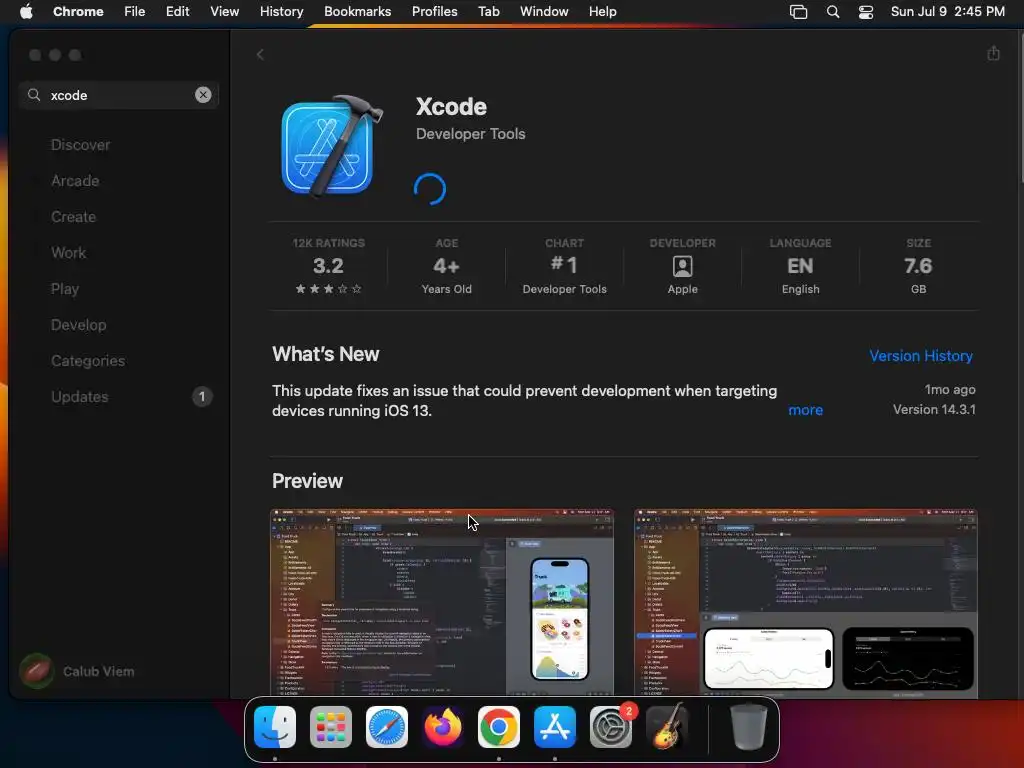1024x768 pixels.
Task: Click the downloading progress spinner
Action: [430, 189]
